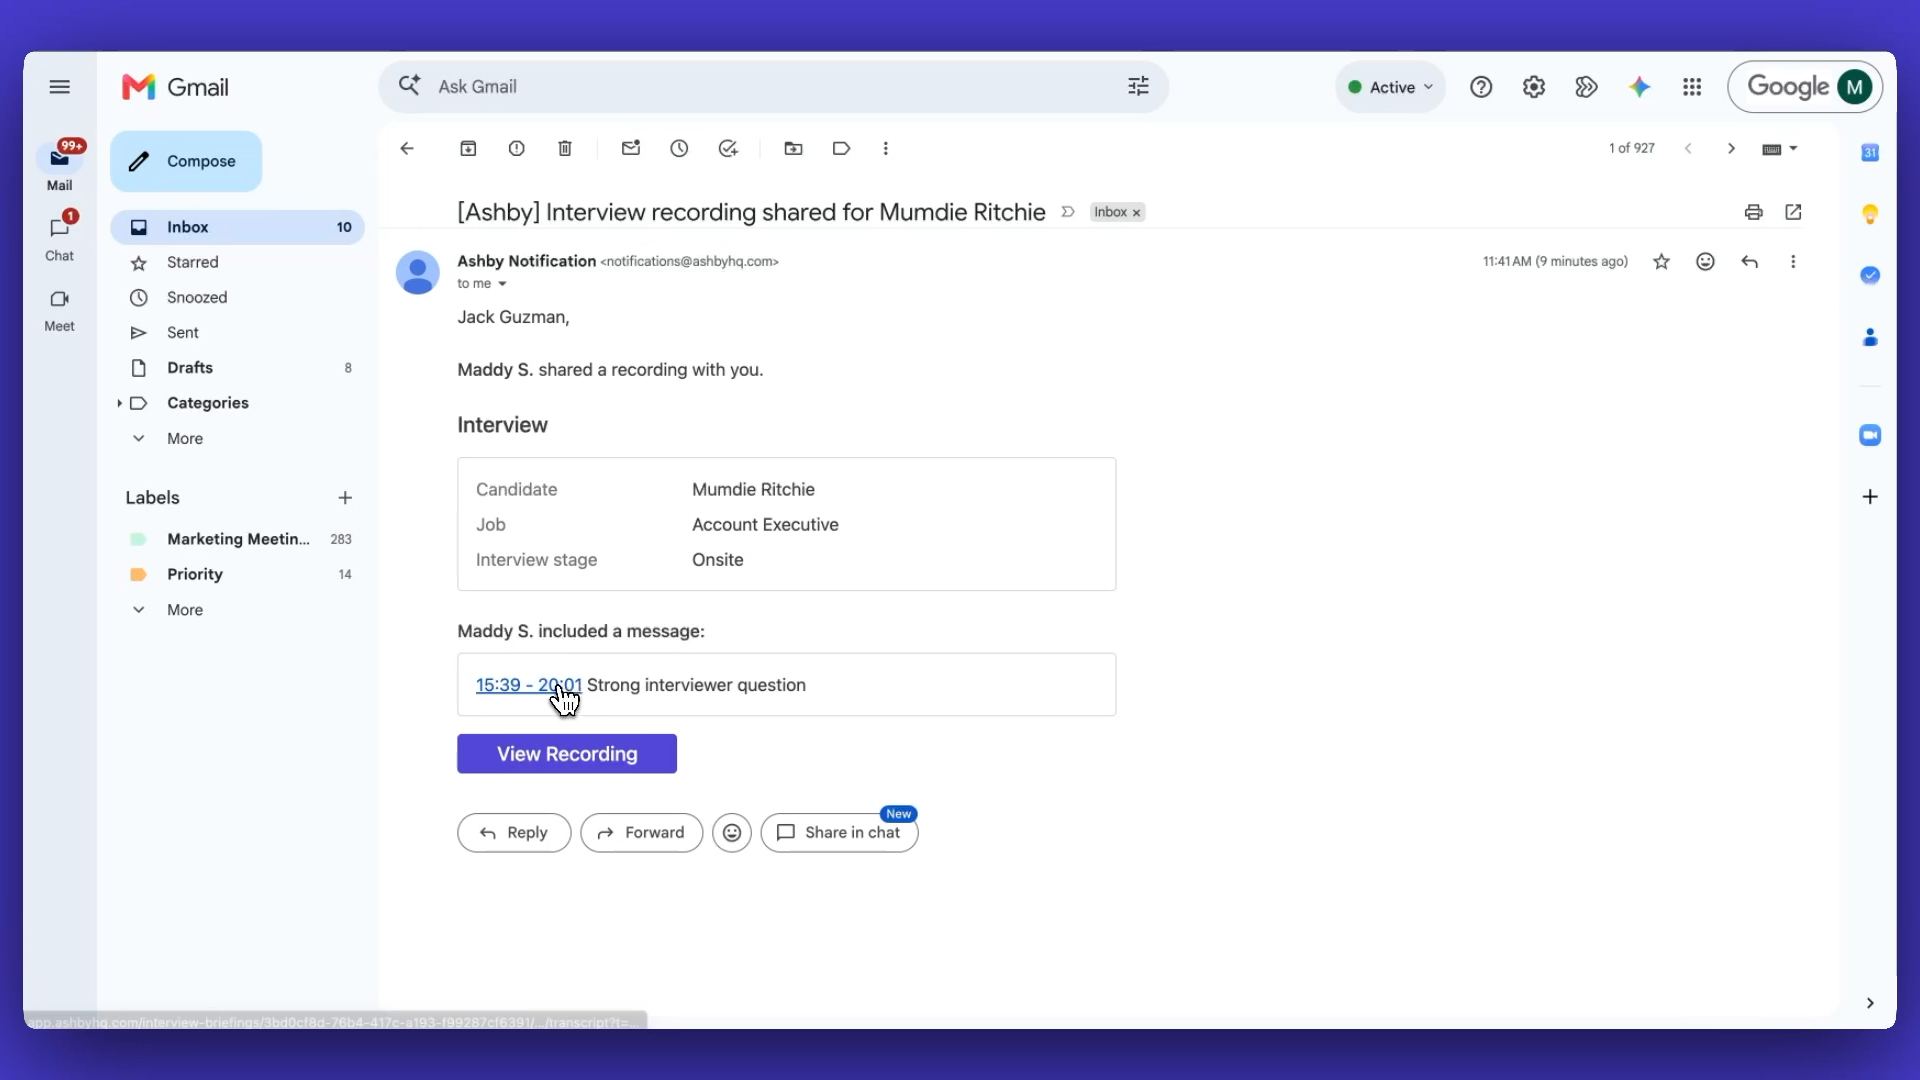The width and height of the screenshot is (1920, 1080).
Task: Open Google Keep side panel
Action: pyautogui.click(x=1870, y=214)
